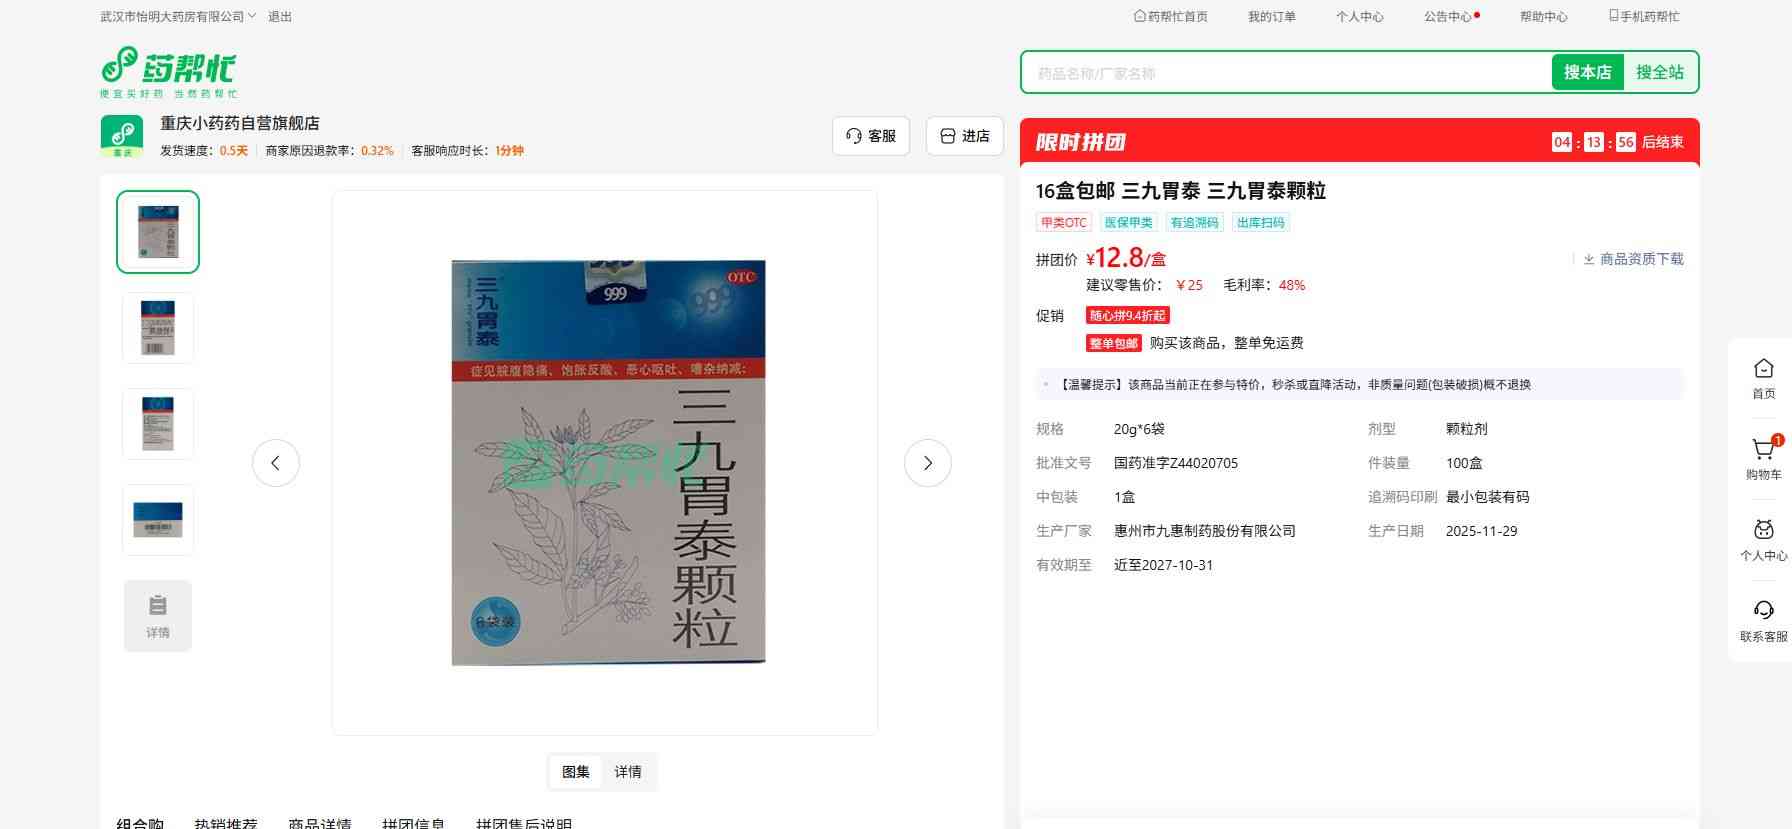The width and height of the screenshot is (1792, 829).
Task: Select the 图集 view toggle
Action: click(x=576, y=772)
